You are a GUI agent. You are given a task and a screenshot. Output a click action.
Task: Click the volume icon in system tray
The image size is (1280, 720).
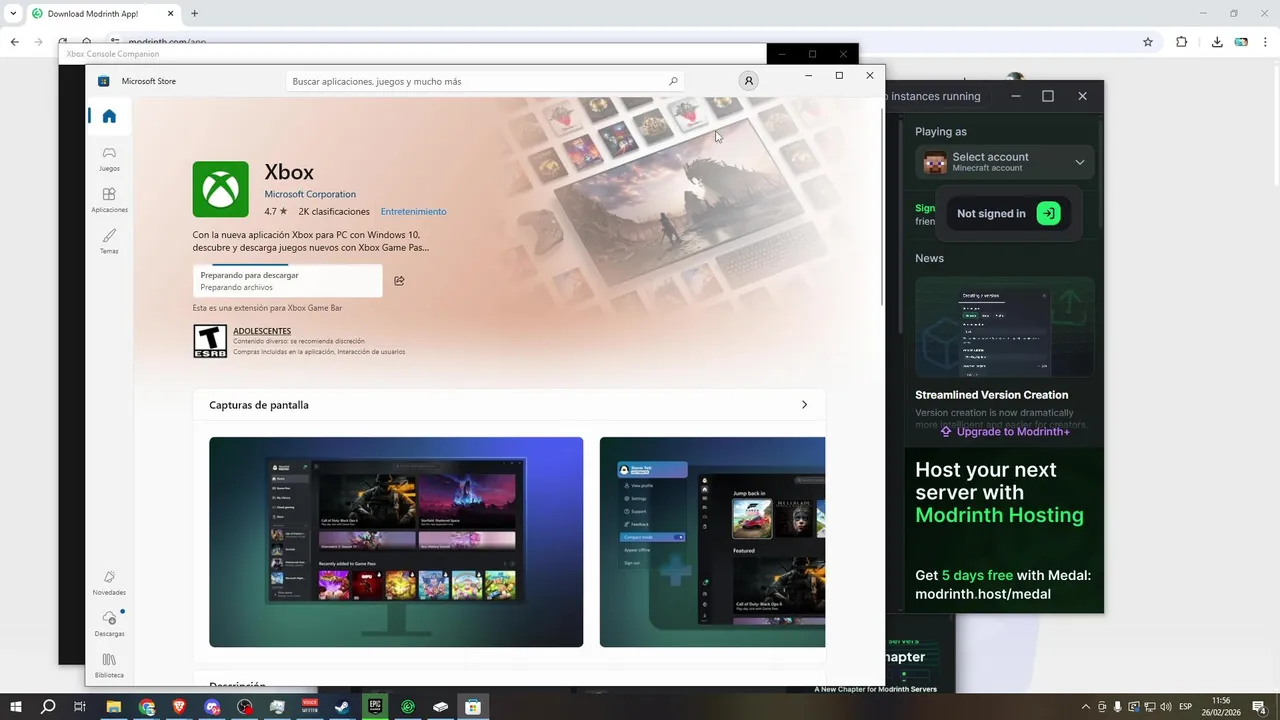1166,707
